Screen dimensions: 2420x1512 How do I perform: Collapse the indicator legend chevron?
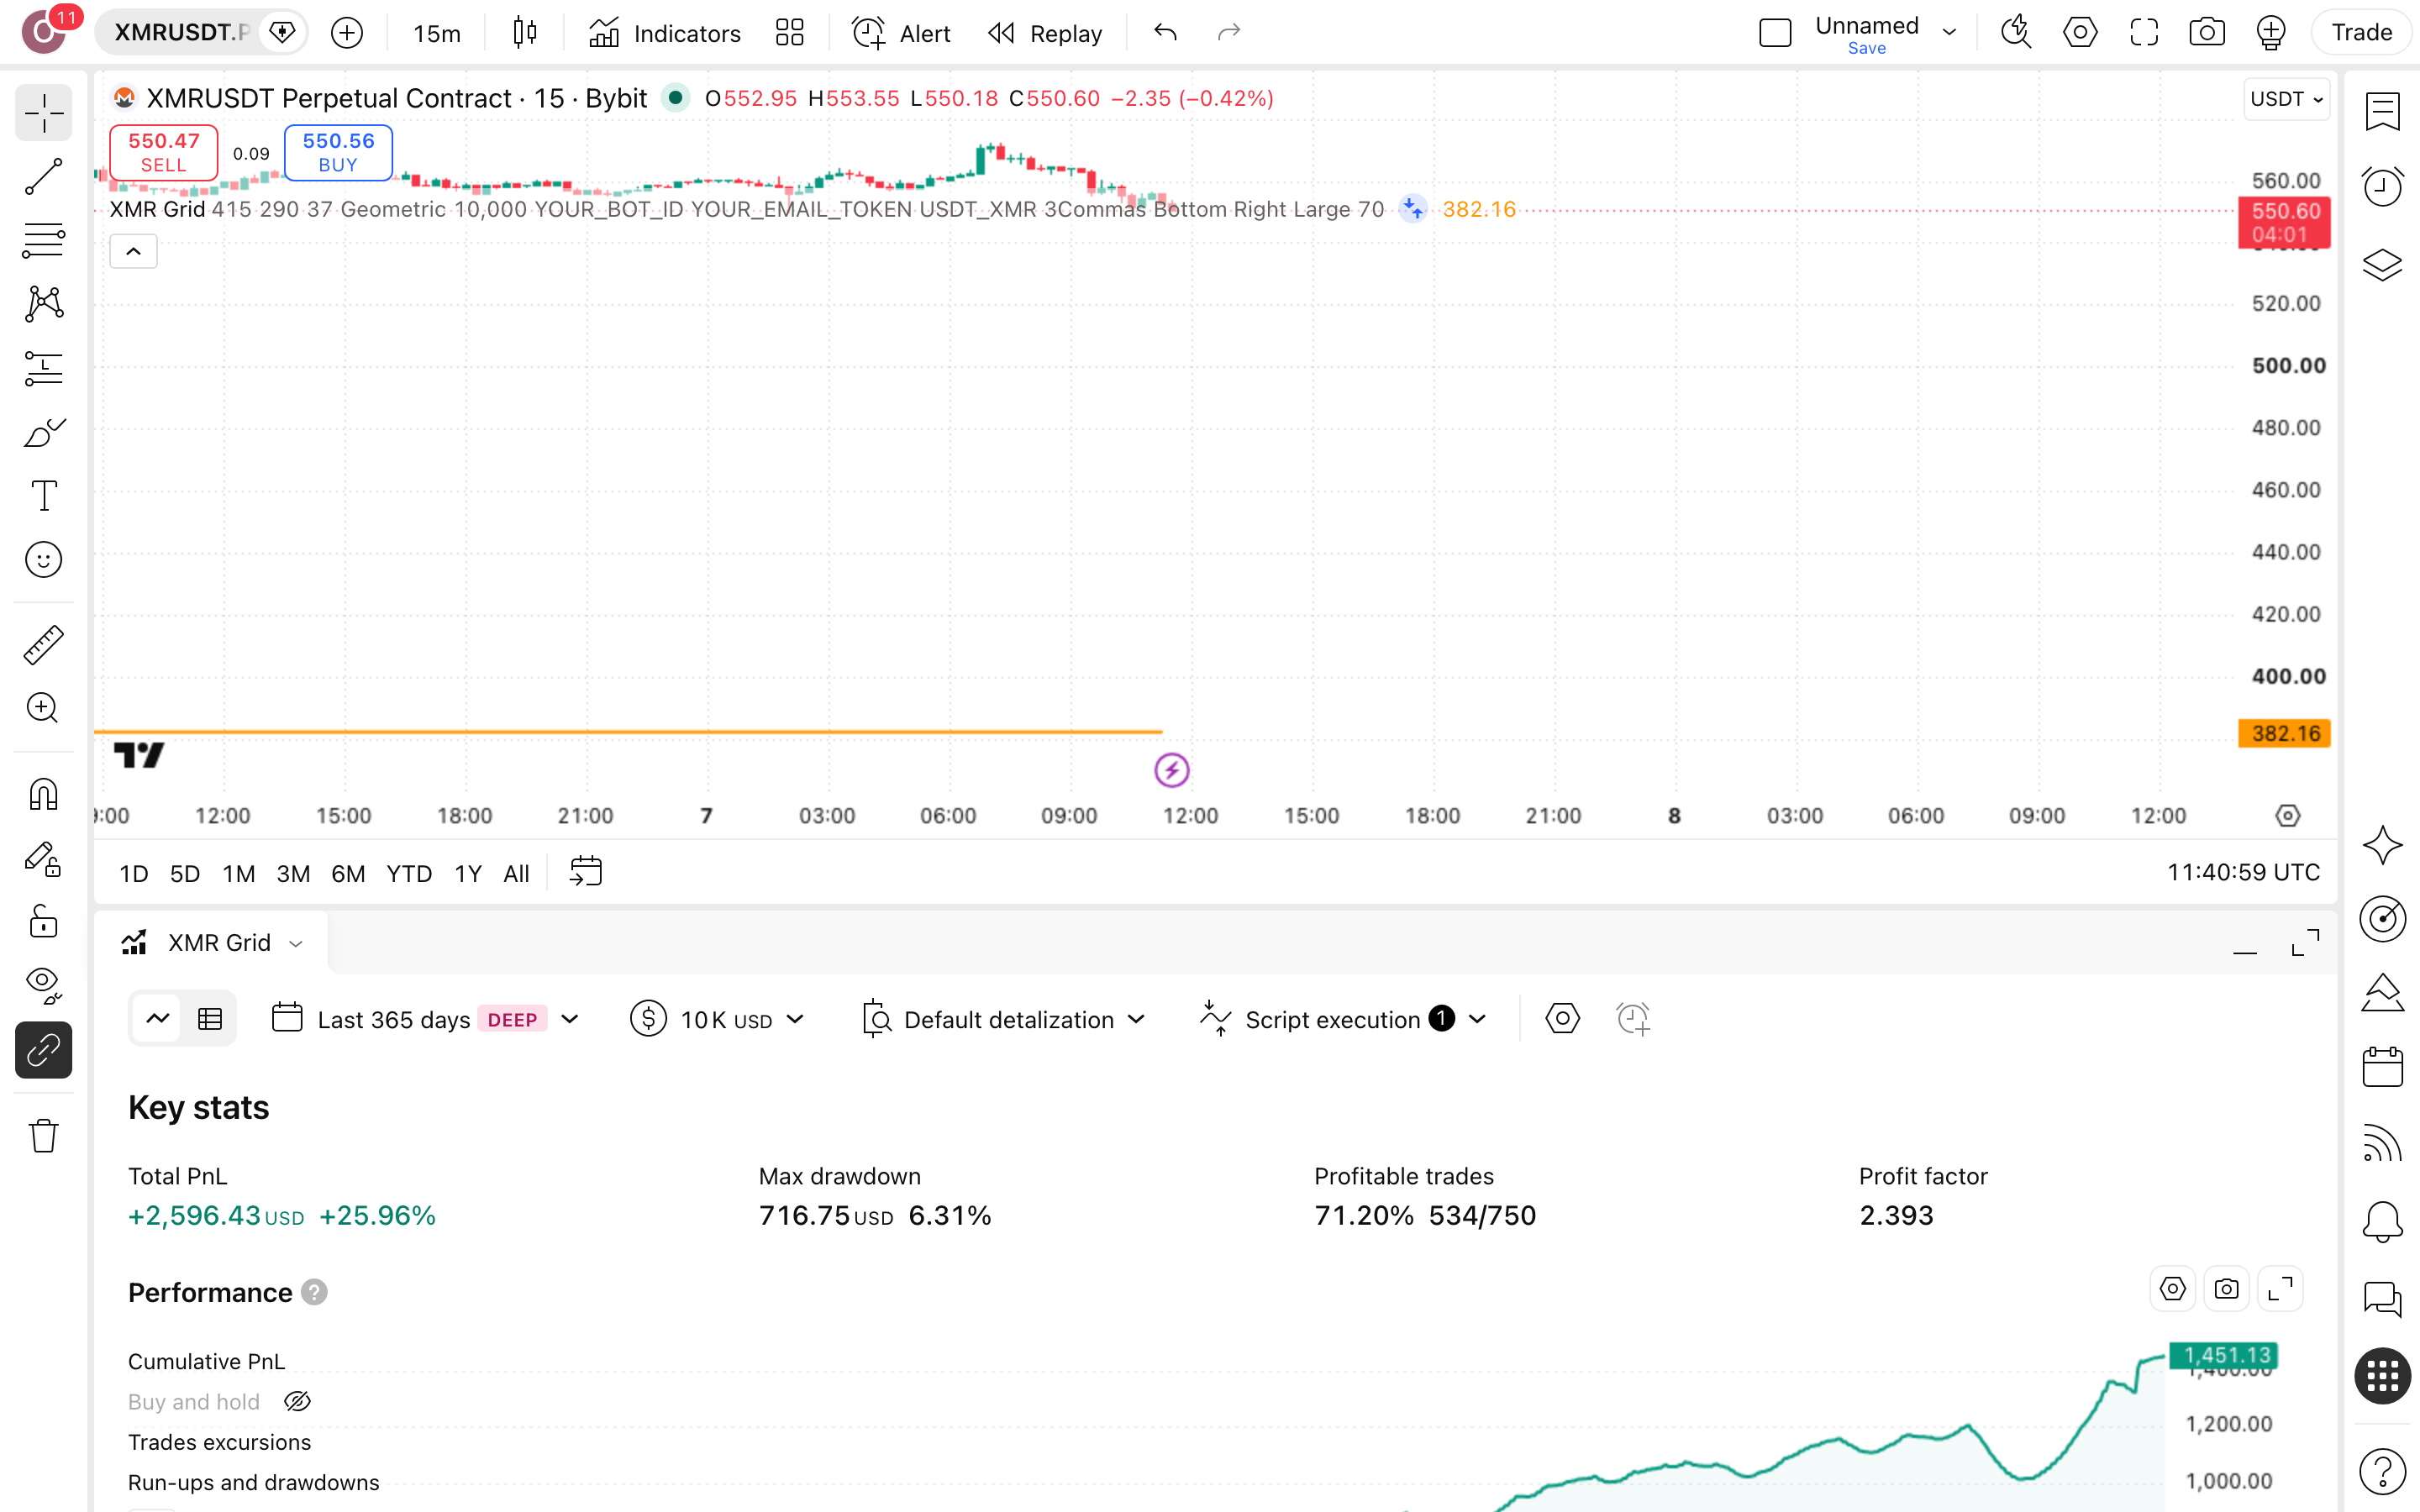click(133, 252)
